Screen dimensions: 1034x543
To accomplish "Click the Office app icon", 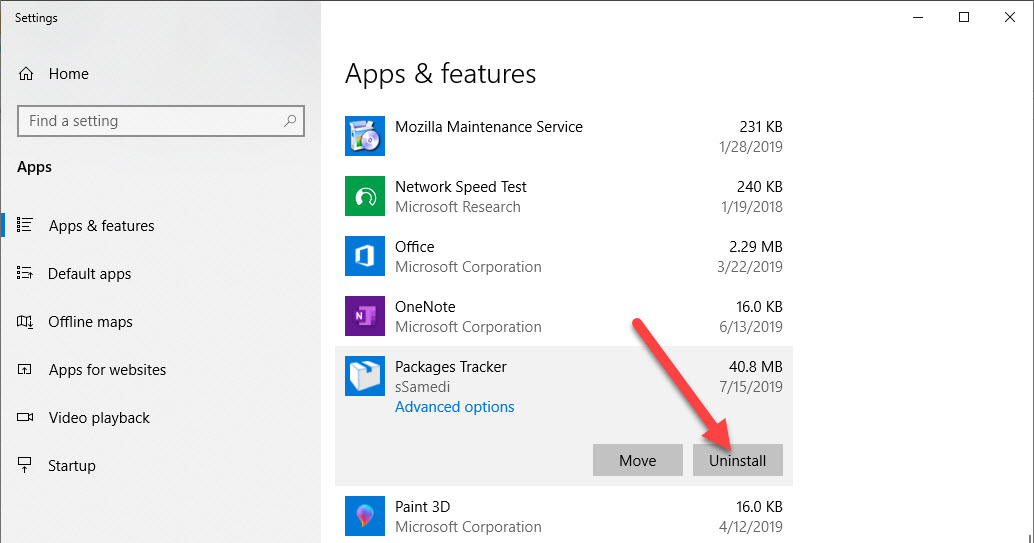I will [x=365, y=256].
